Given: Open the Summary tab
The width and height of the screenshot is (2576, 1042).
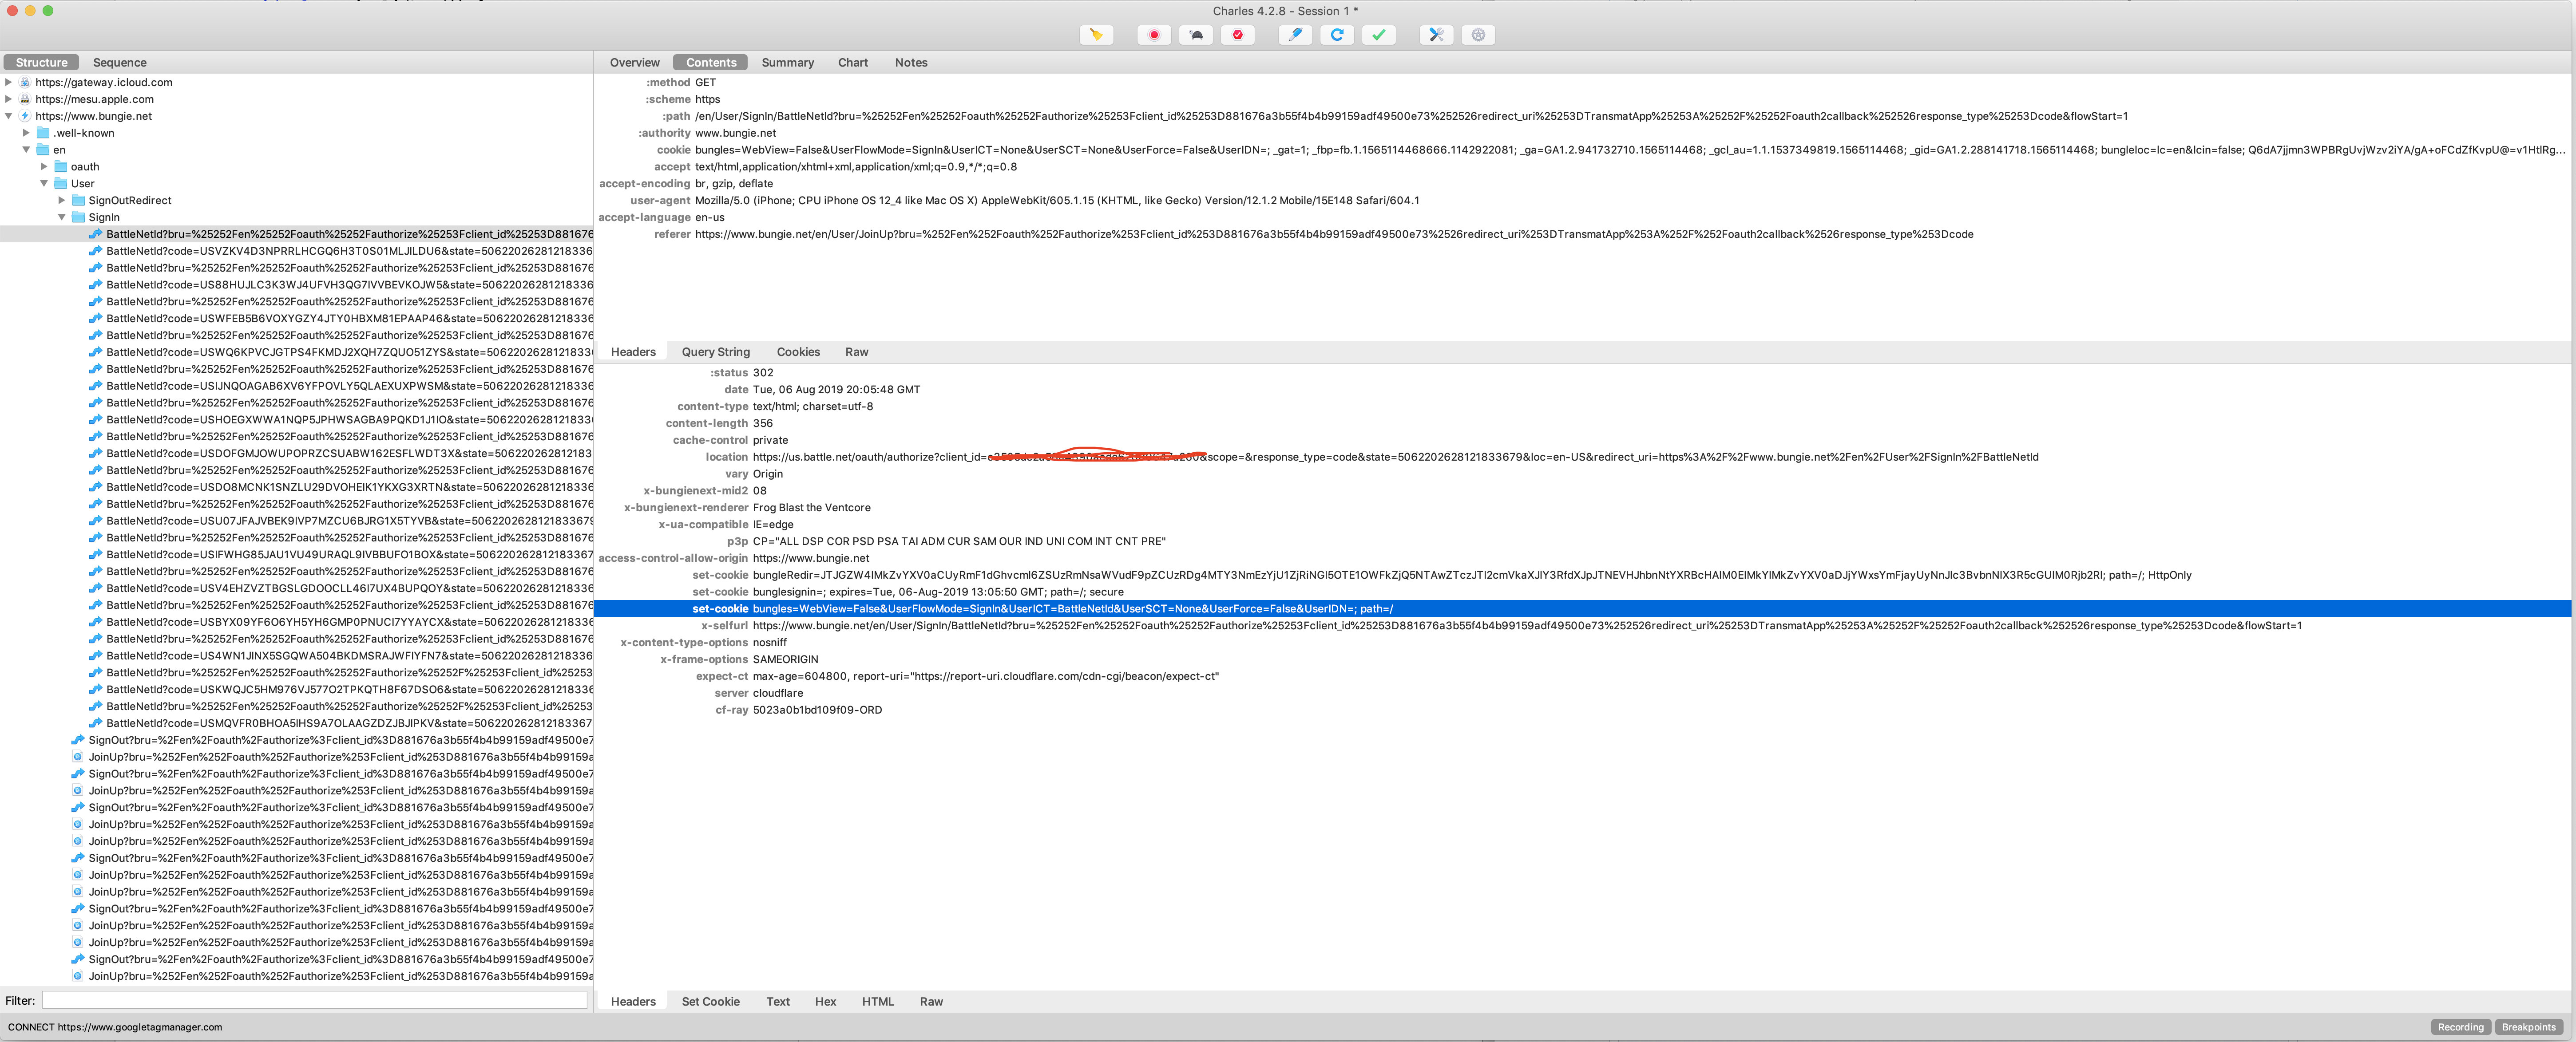Looking at the screenshot, I should [x=788, y=62].
